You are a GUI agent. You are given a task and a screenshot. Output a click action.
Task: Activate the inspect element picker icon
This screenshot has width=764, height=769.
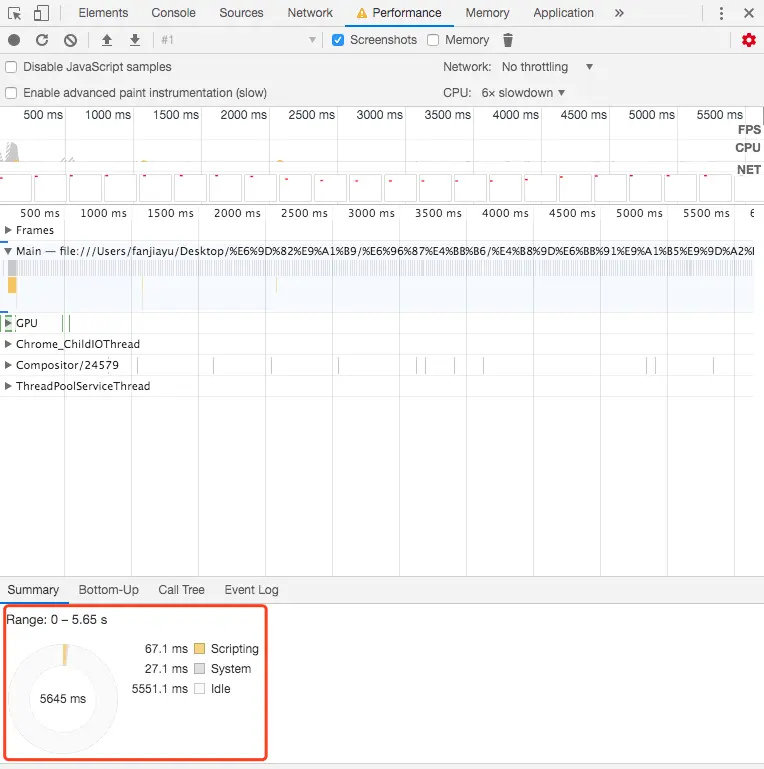[15, 13]
